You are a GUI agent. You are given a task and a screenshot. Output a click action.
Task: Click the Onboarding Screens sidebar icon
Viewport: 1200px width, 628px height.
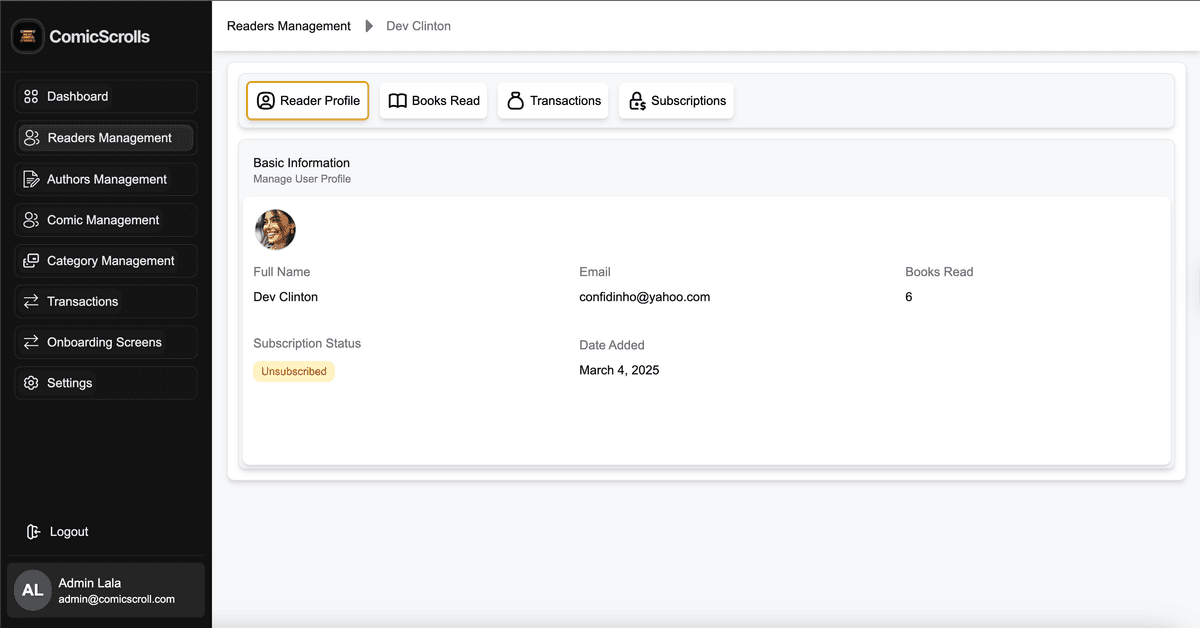click(x=29, y=342)
